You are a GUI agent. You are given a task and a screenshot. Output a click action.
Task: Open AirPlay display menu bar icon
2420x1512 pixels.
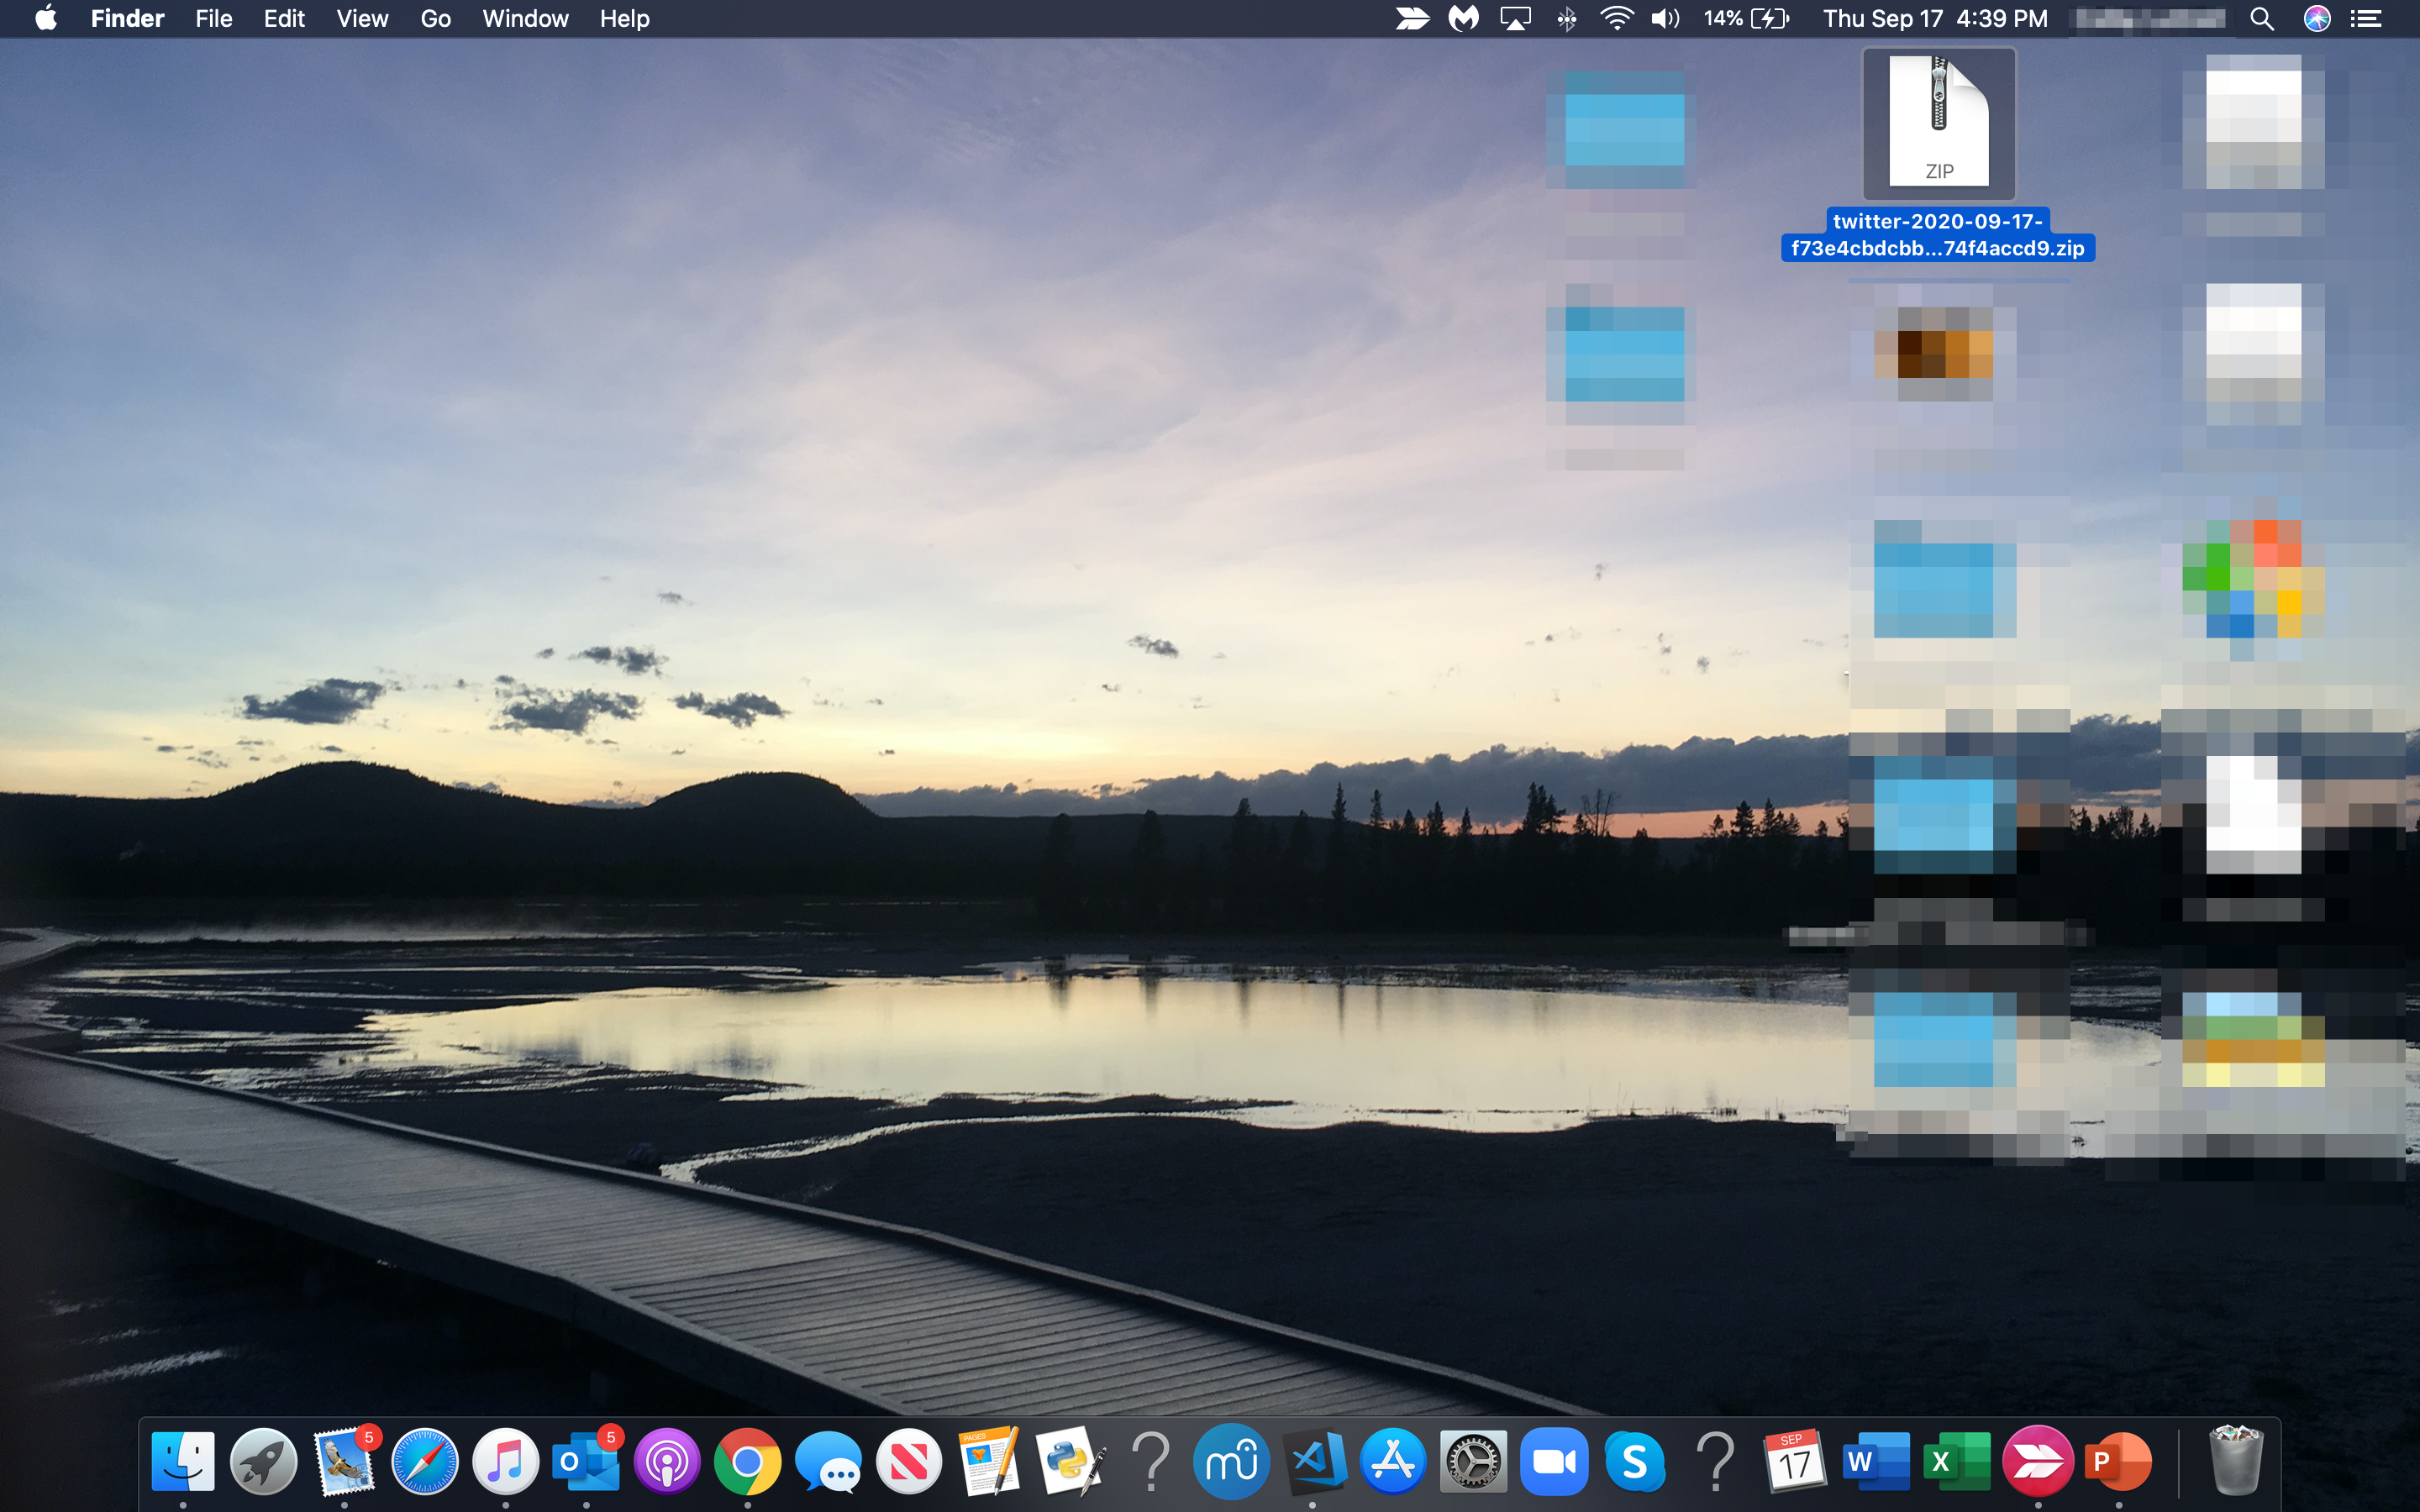[x=1515, y=19]
